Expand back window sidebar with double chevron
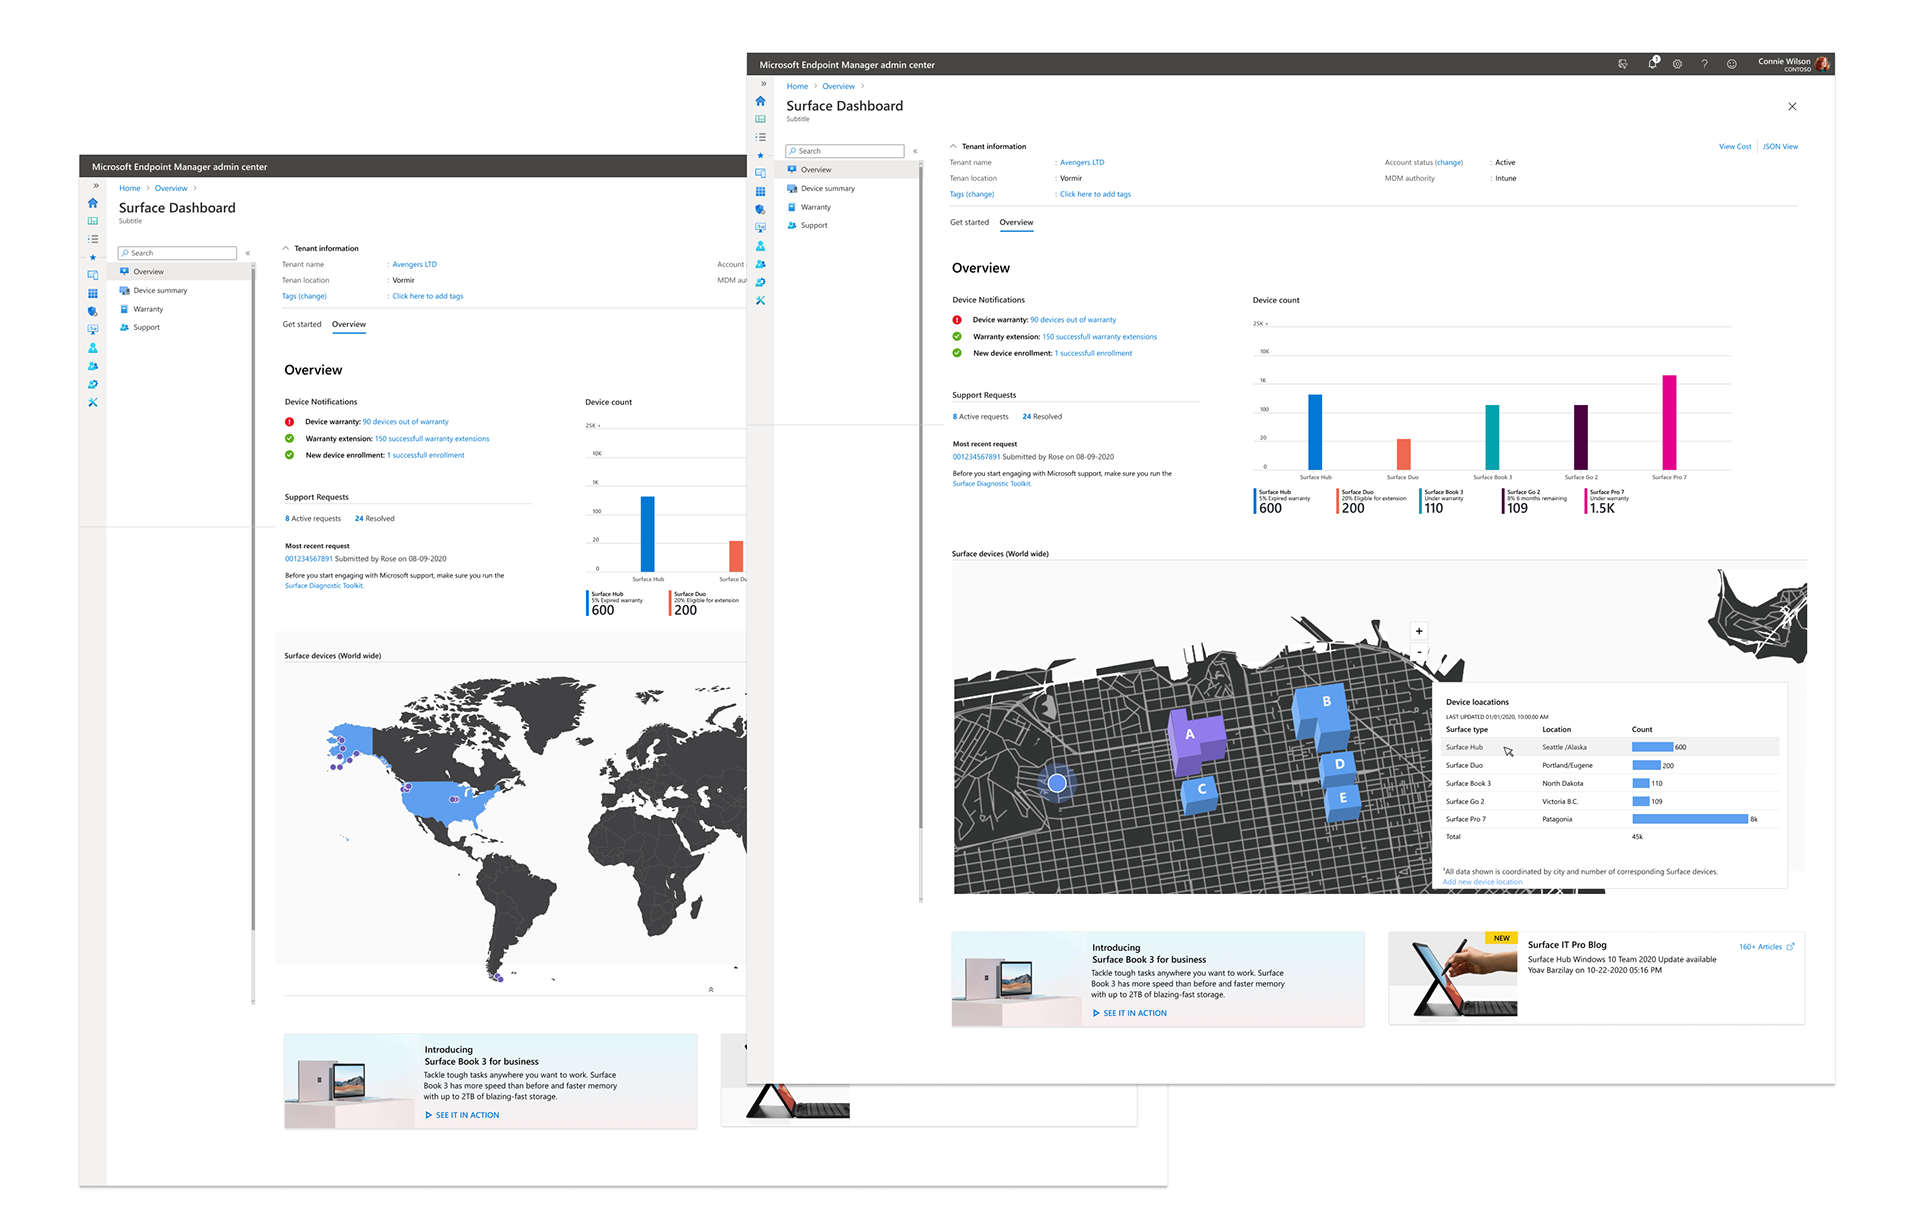The image size is (1920, 1231). point(96,186)
